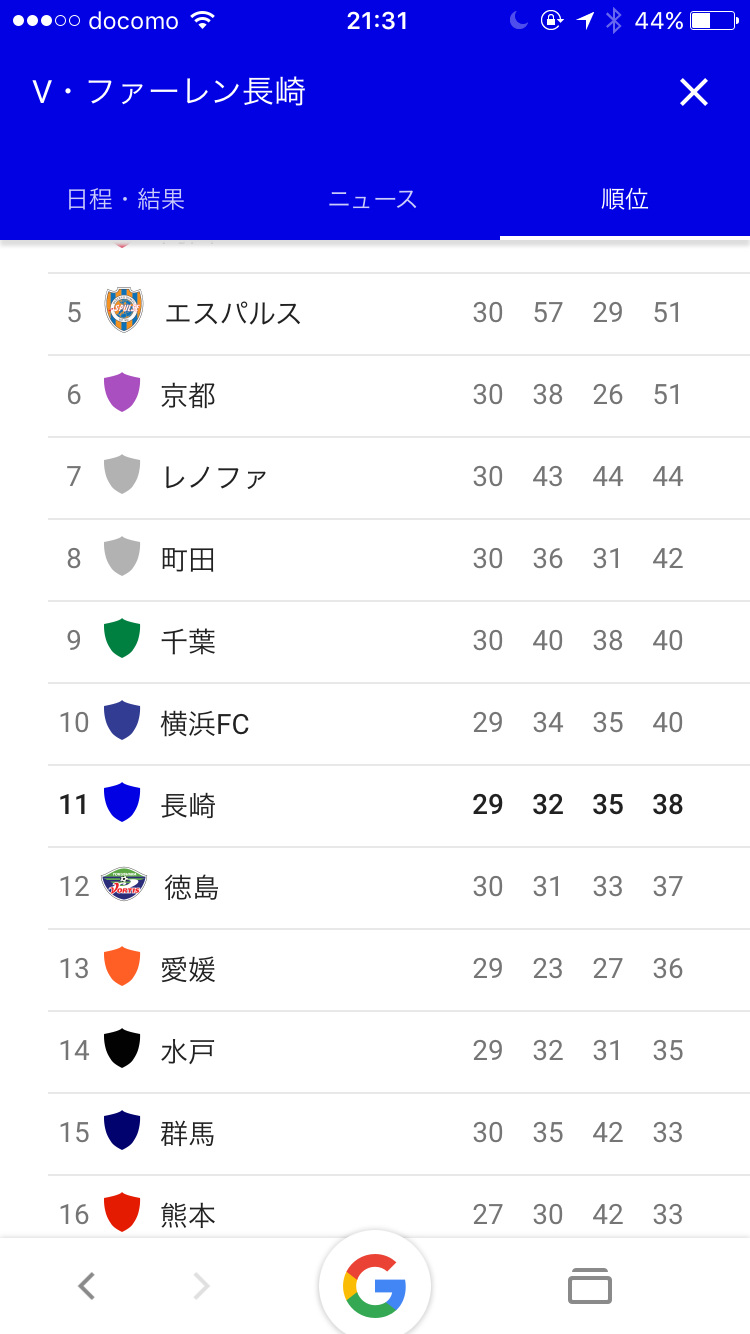Viewport: 750px width, 1334px height.
Task: Open the 群馬 team name
Action: coord(188,1133)
